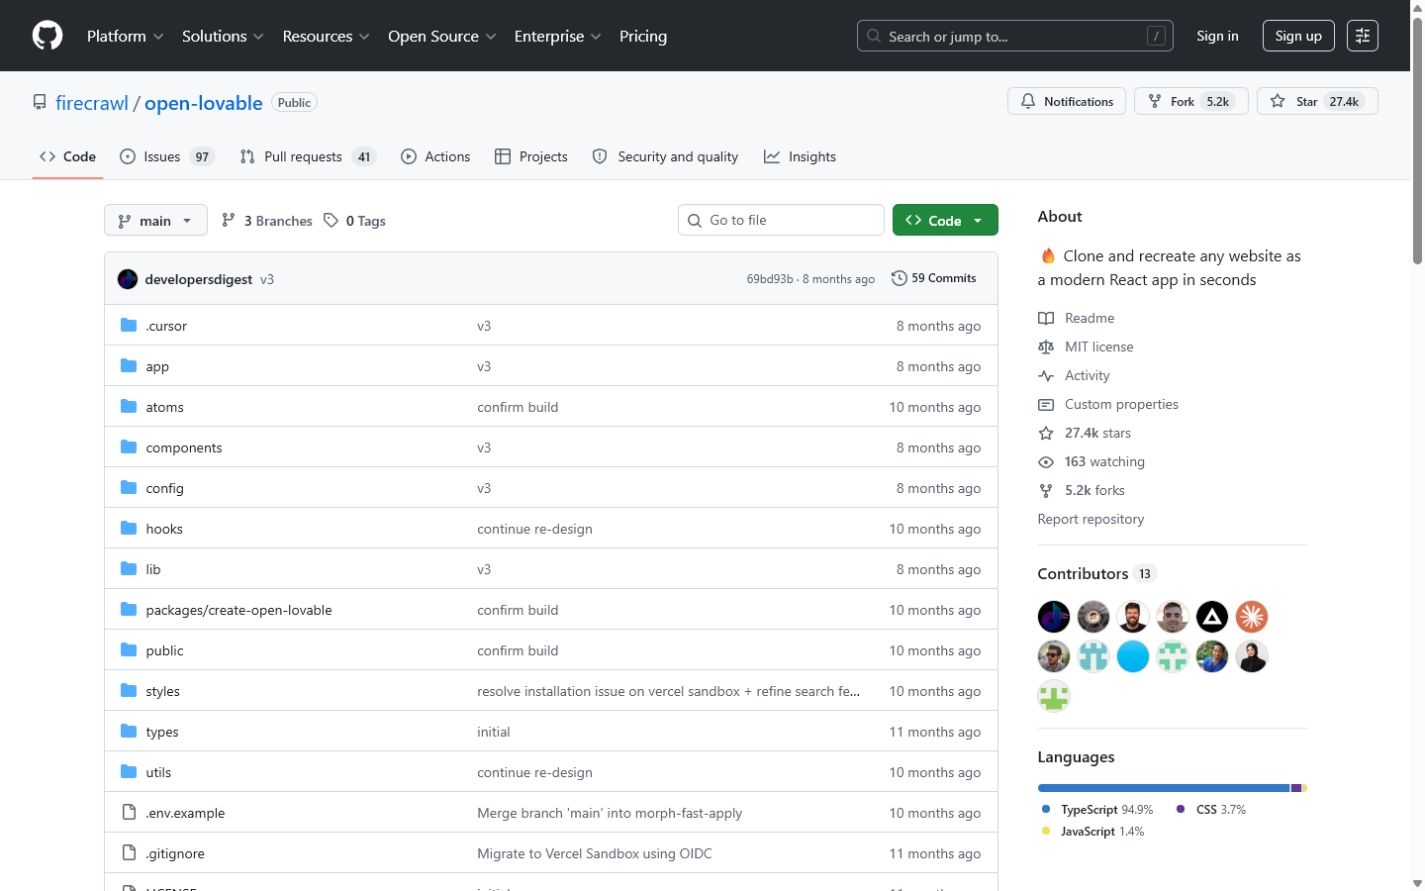The image size is (1425, 891).
Task: Open the 'continue re-design' commit for utils
Action: [x=535, y=772]
